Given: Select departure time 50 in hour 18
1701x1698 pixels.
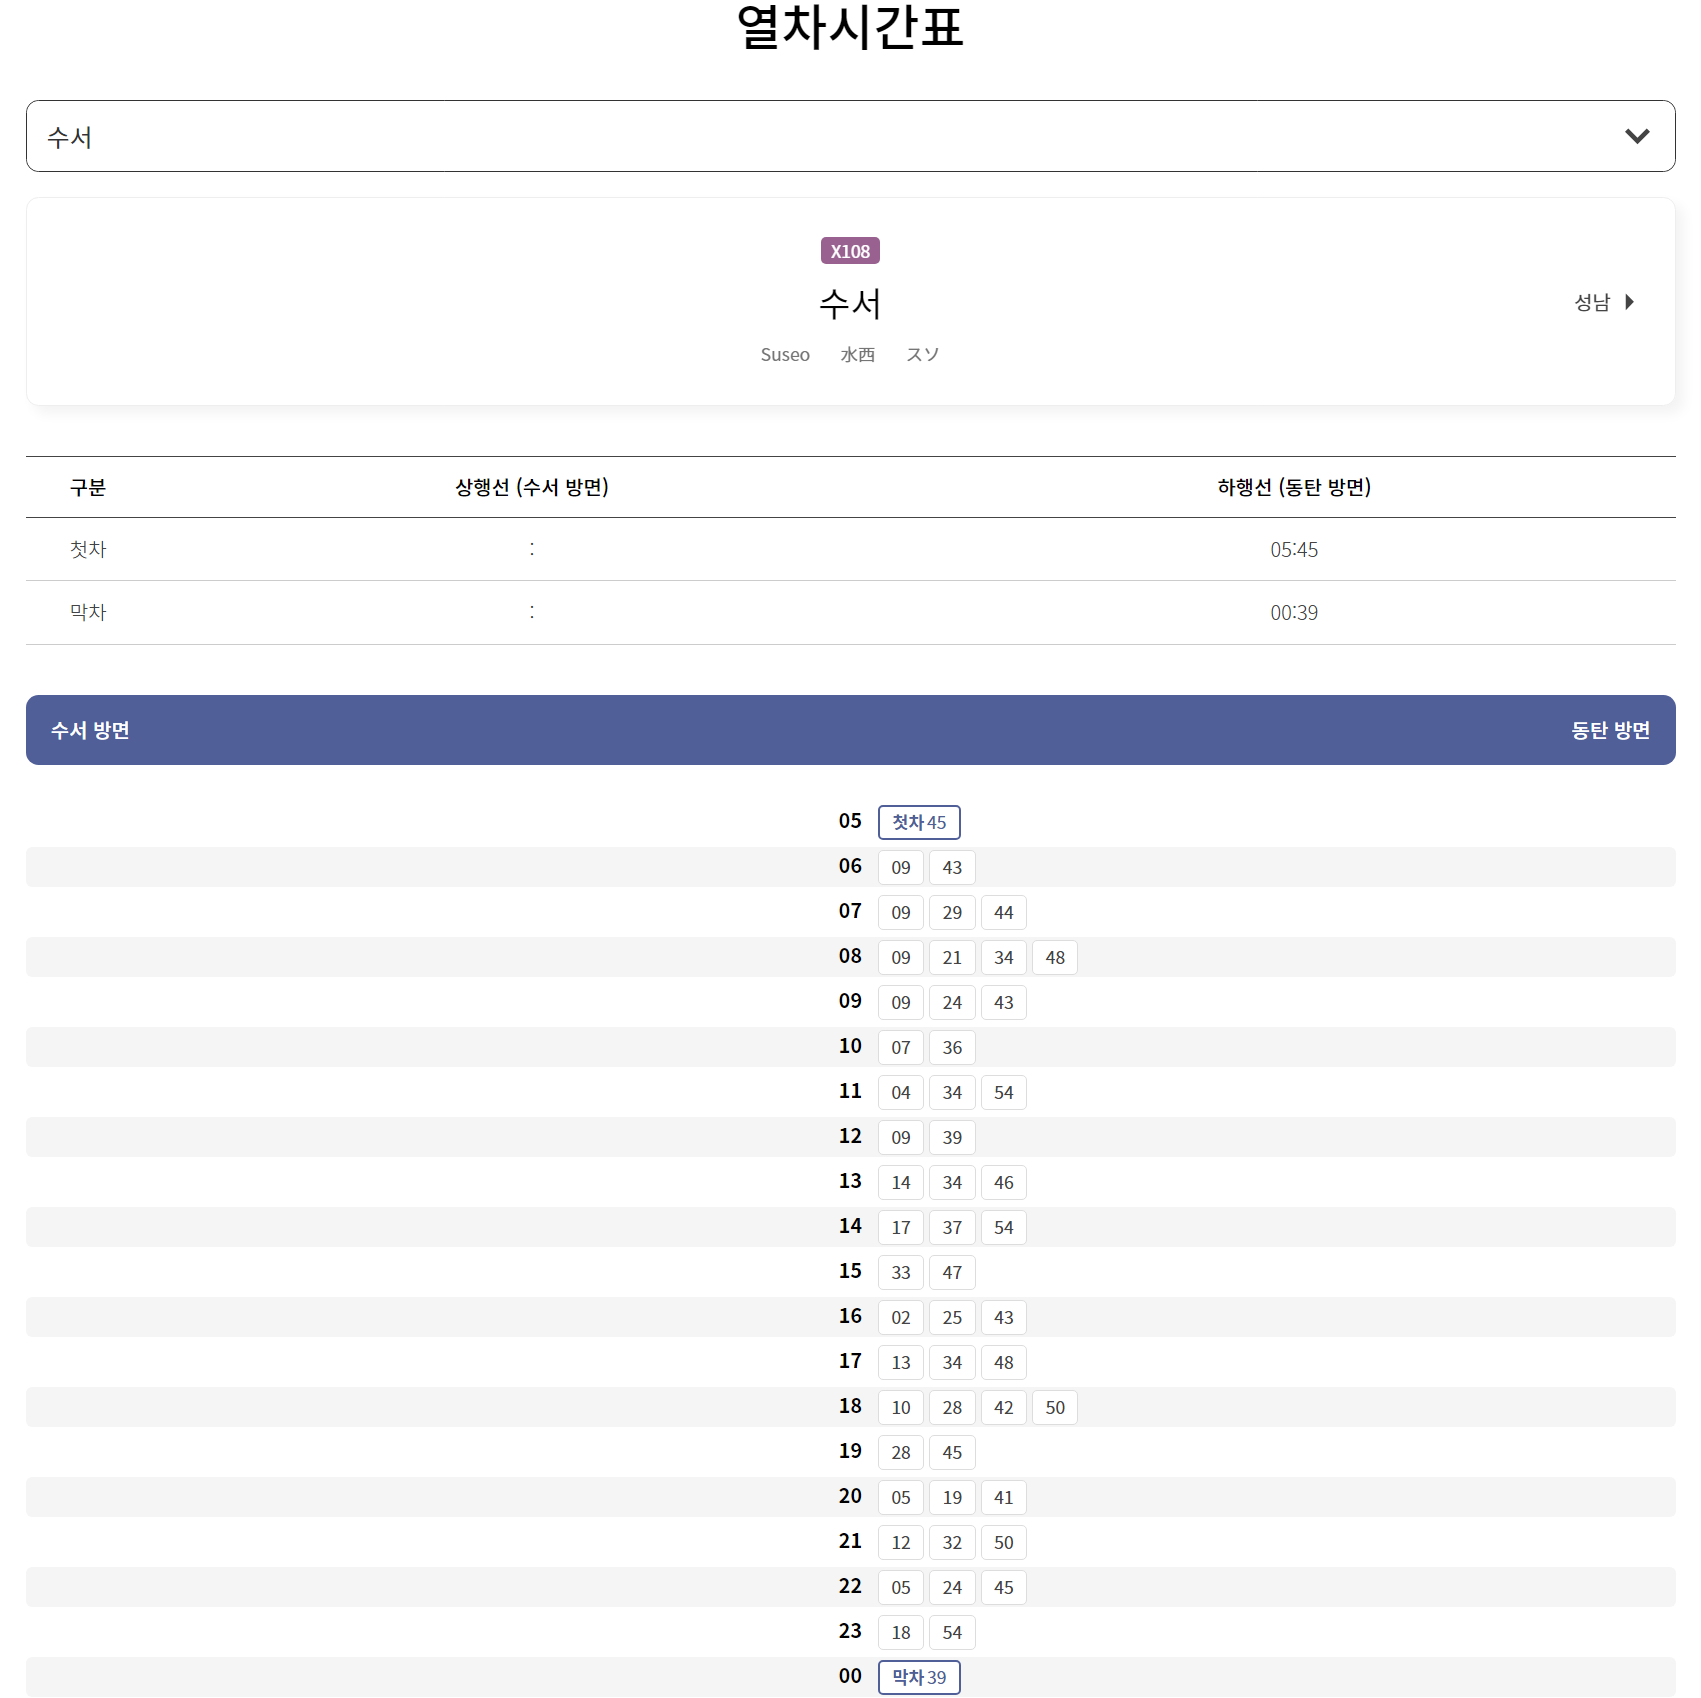Looking at the screenshot, I should pos(1054,1407).
